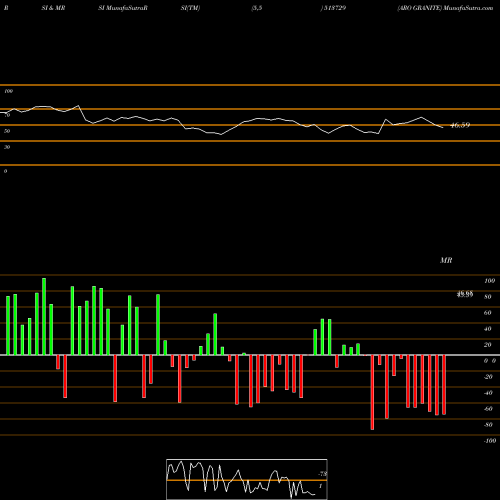Screen dimensions: 500x500
Task: Click the '-73' value in the mini chart
Action: [322, 474]
